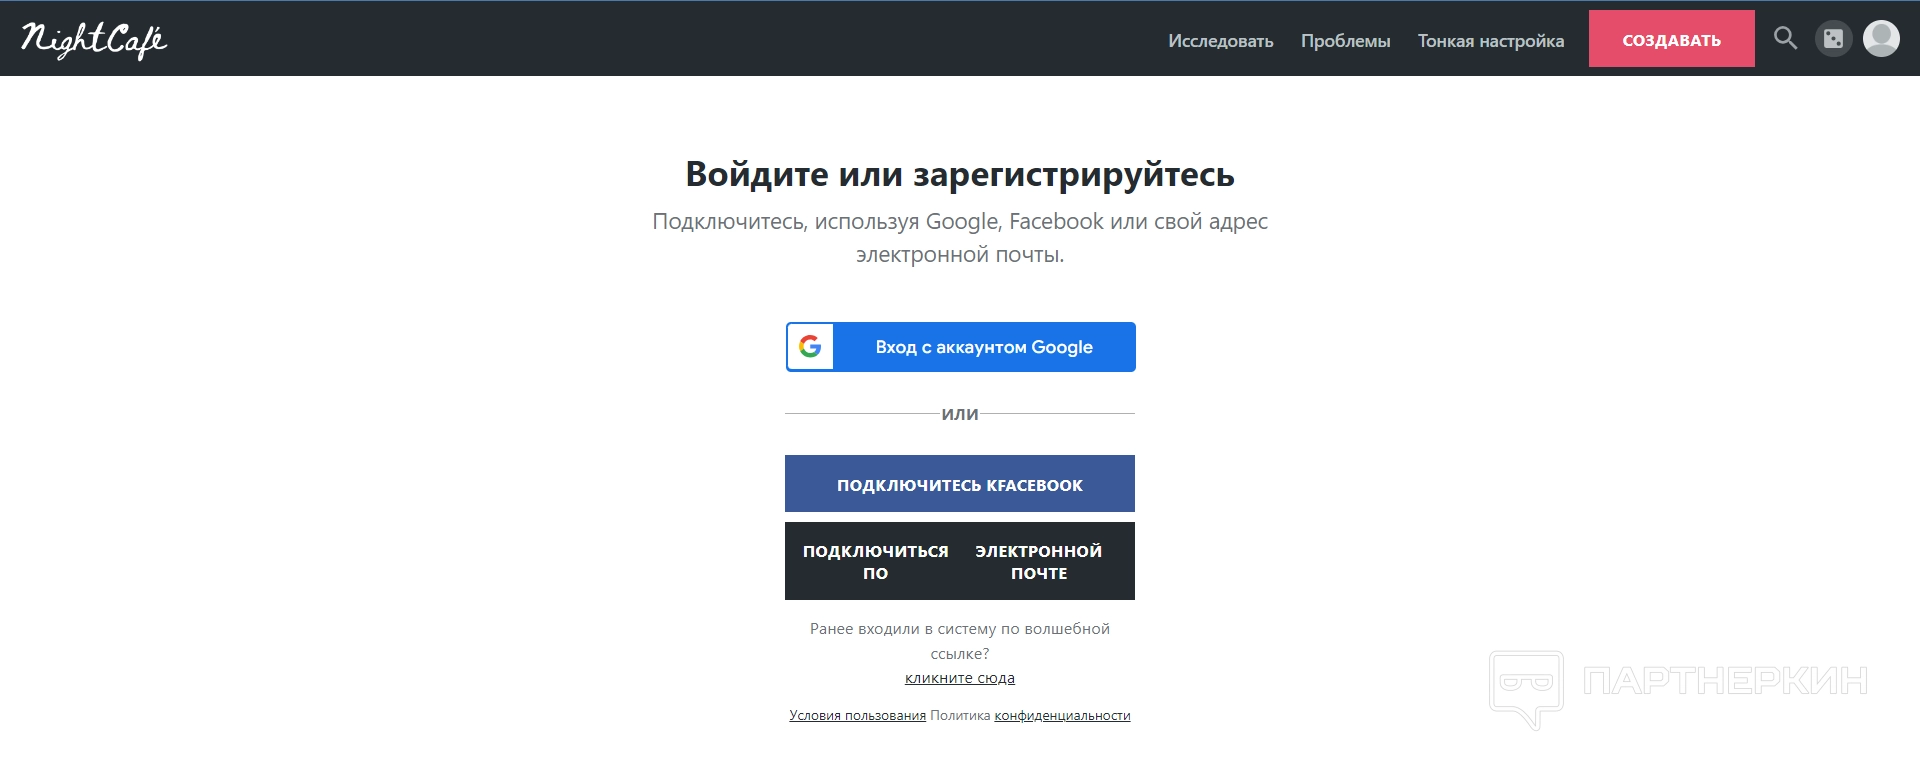Click the 'Ранее входили в систему' text

[960, 641]
